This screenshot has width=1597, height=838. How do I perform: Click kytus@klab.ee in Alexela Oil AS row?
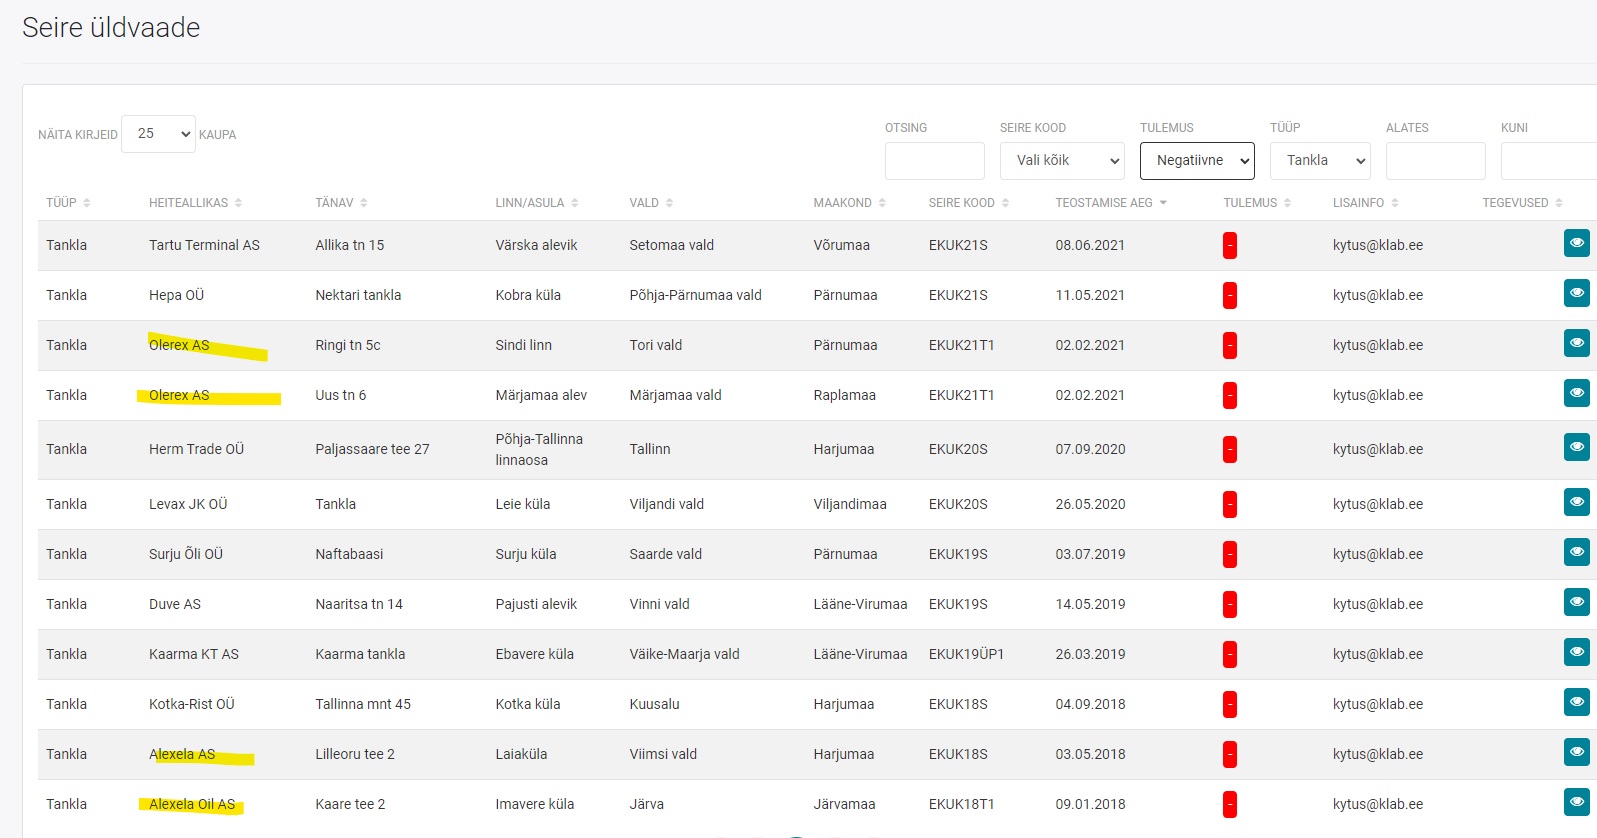pyautogui.click(x=1377, y=804)
